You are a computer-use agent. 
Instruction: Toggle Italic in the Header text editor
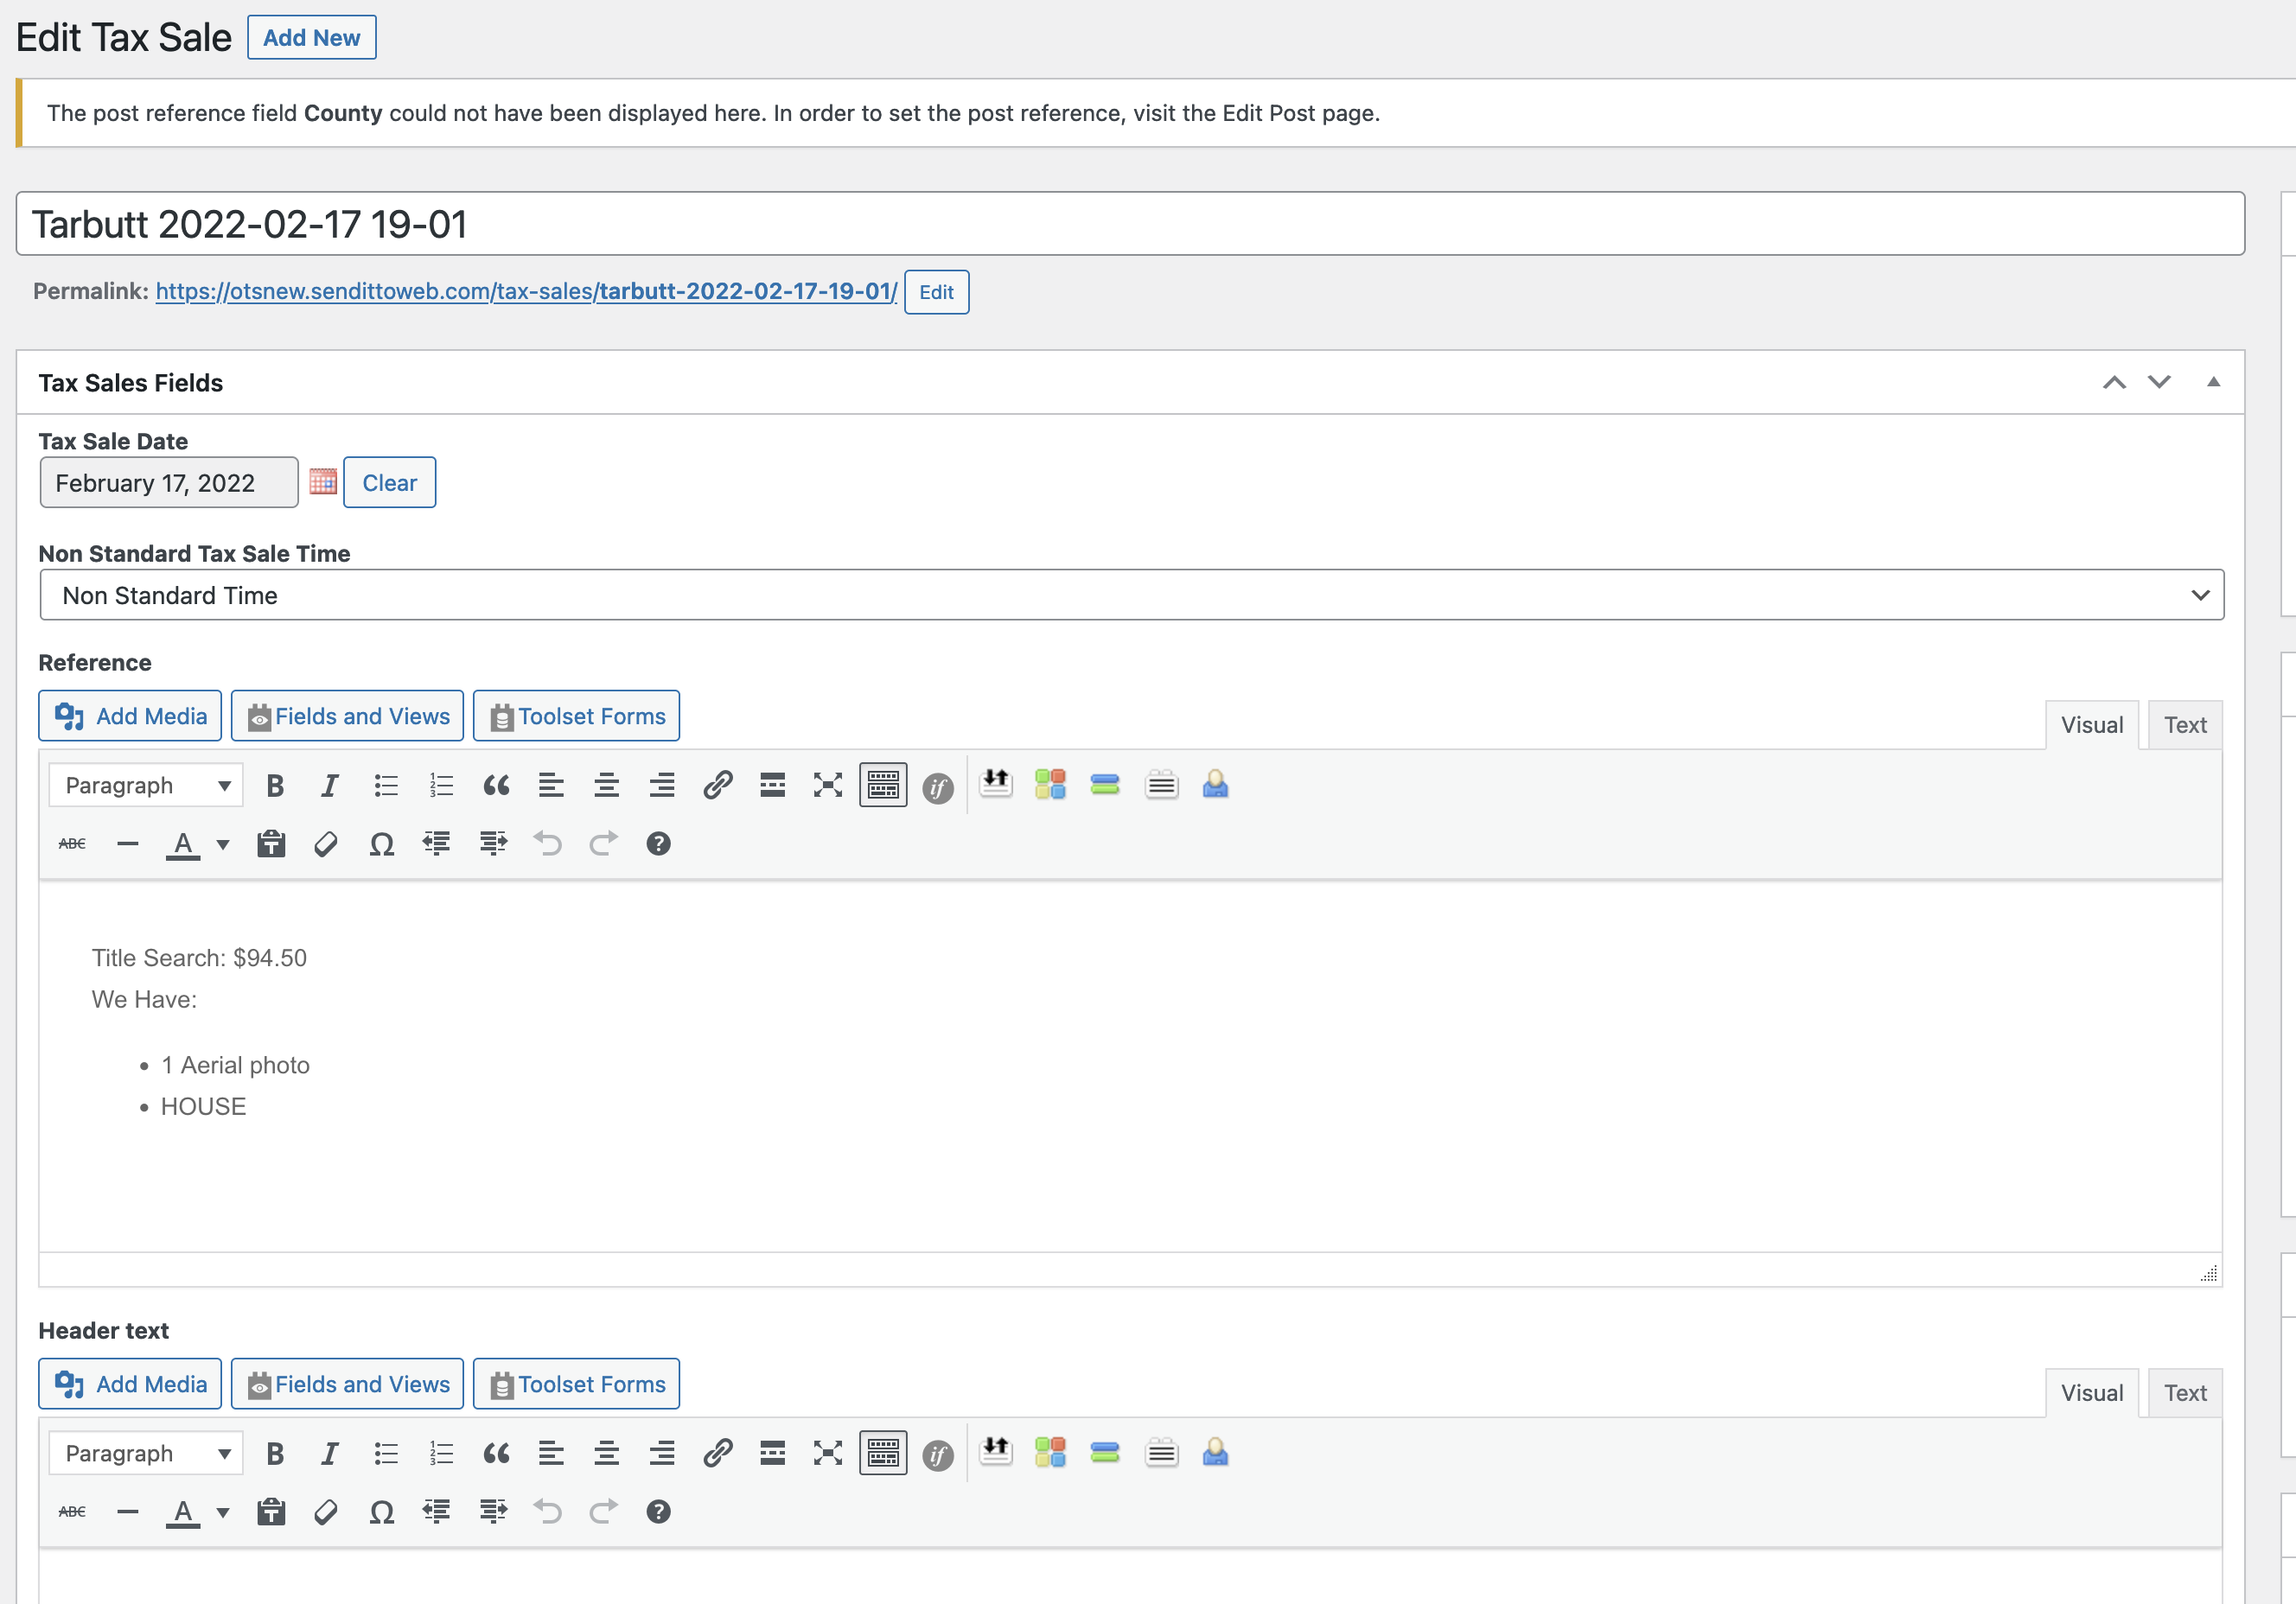coord(330,1454)
